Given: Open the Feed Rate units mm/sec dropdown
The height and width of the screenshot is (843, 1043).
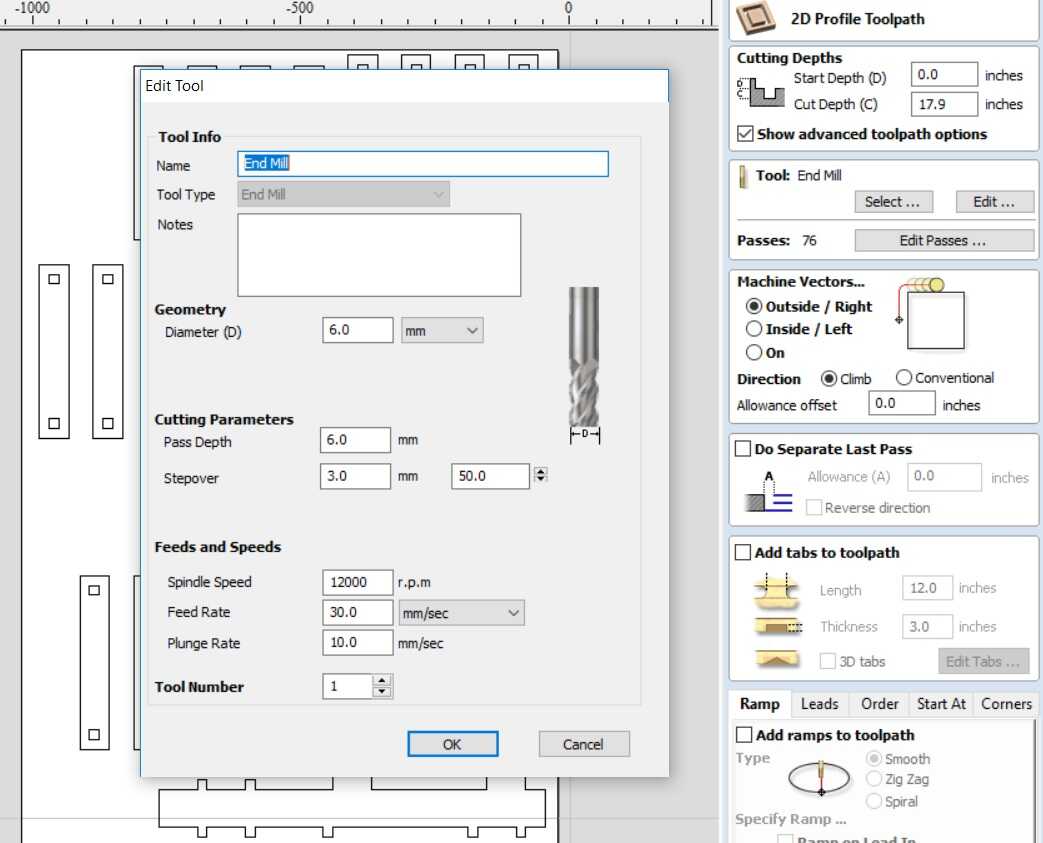Looking at the screenshot, I should (x=461, y=613).
